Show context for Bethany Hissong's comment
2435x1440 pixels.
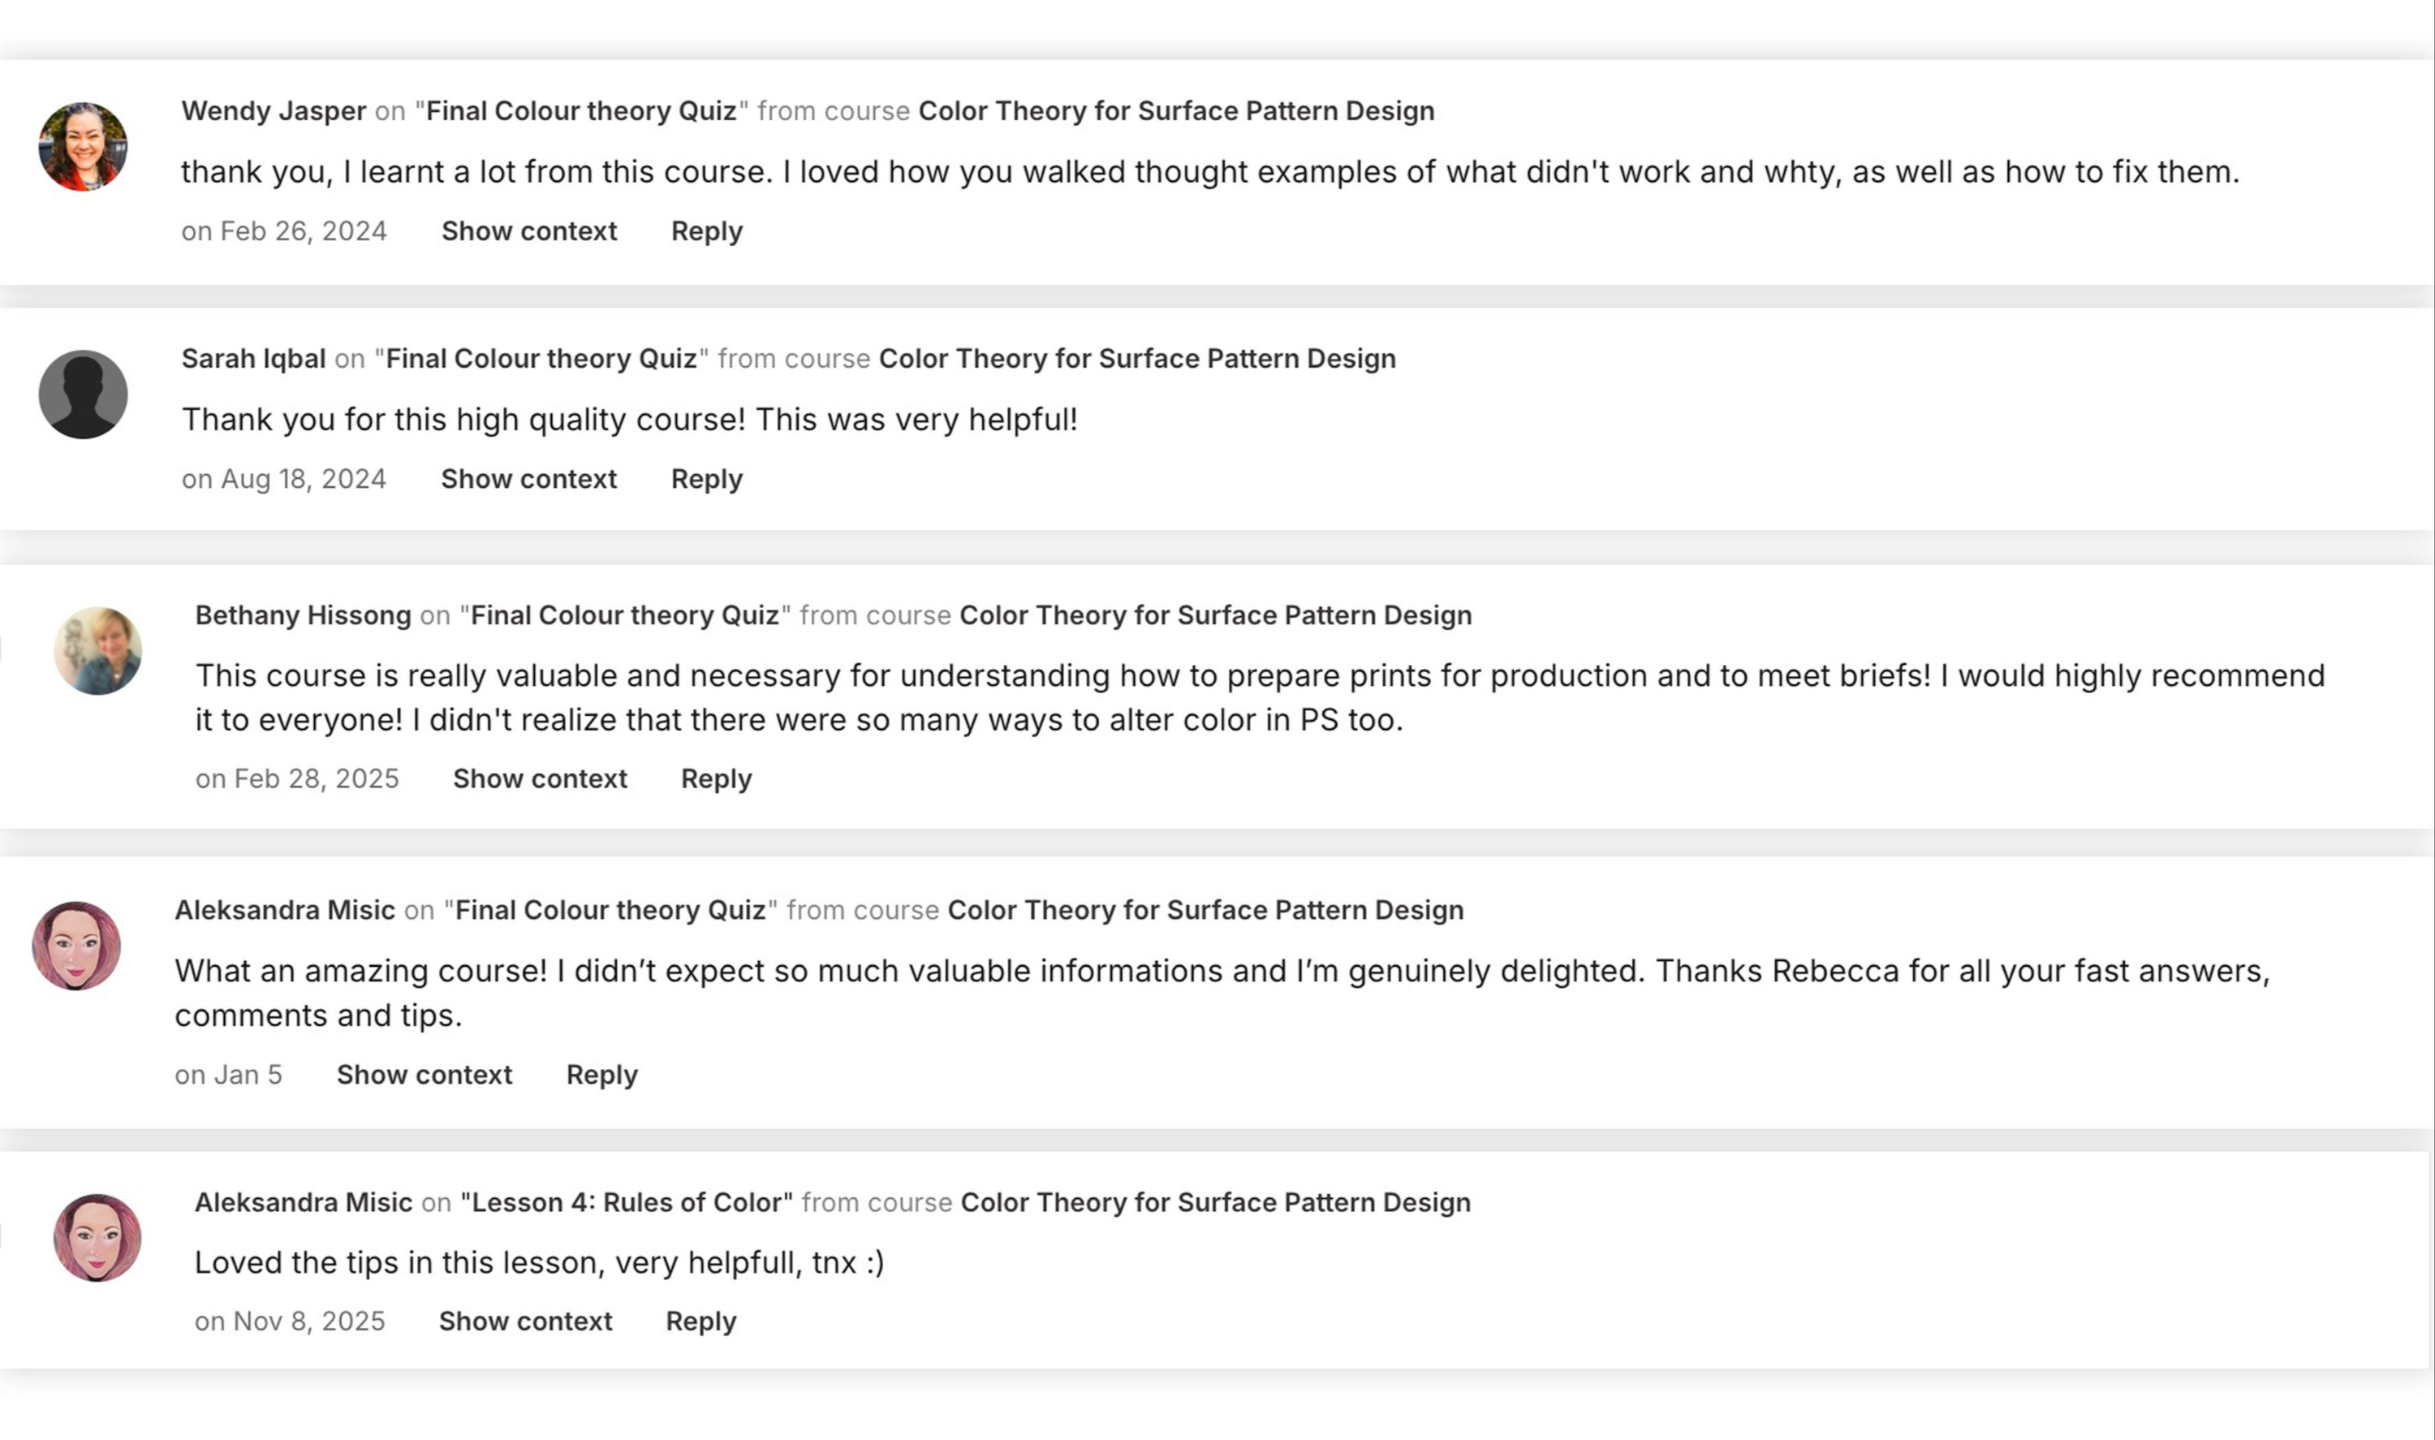pyautogui.click(x=540, y=779)
